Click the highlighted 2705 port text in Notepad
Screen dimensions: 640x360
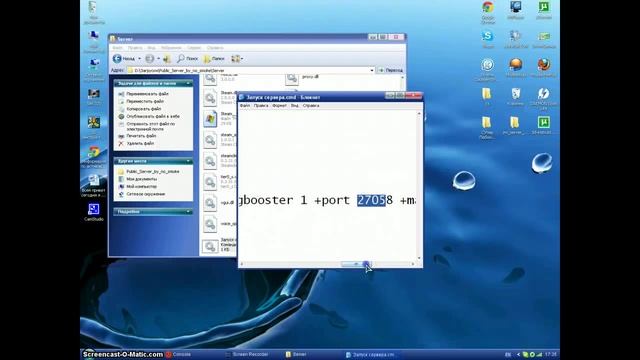pos(371,200)
